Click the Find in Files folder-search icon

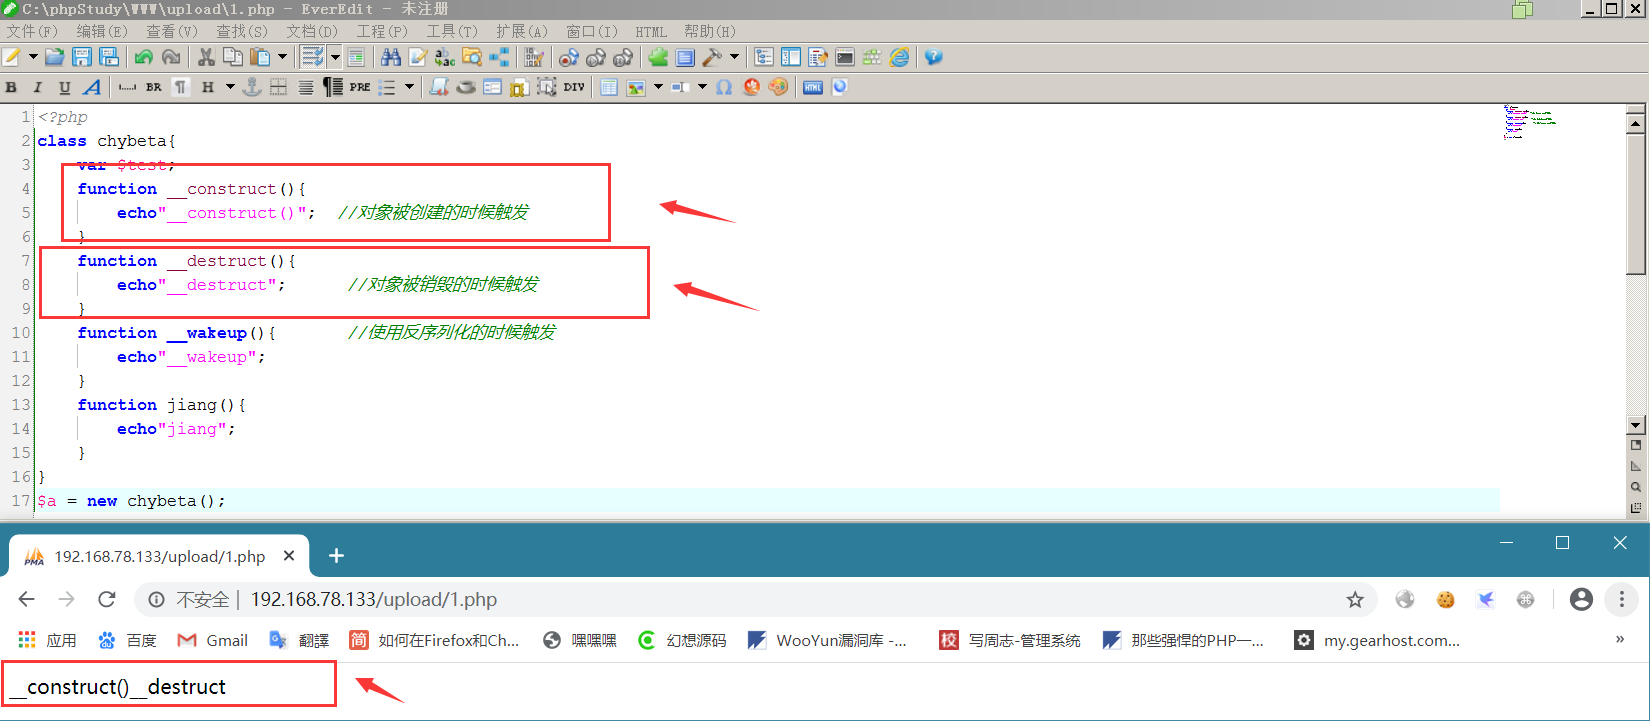tap(472, 57)
